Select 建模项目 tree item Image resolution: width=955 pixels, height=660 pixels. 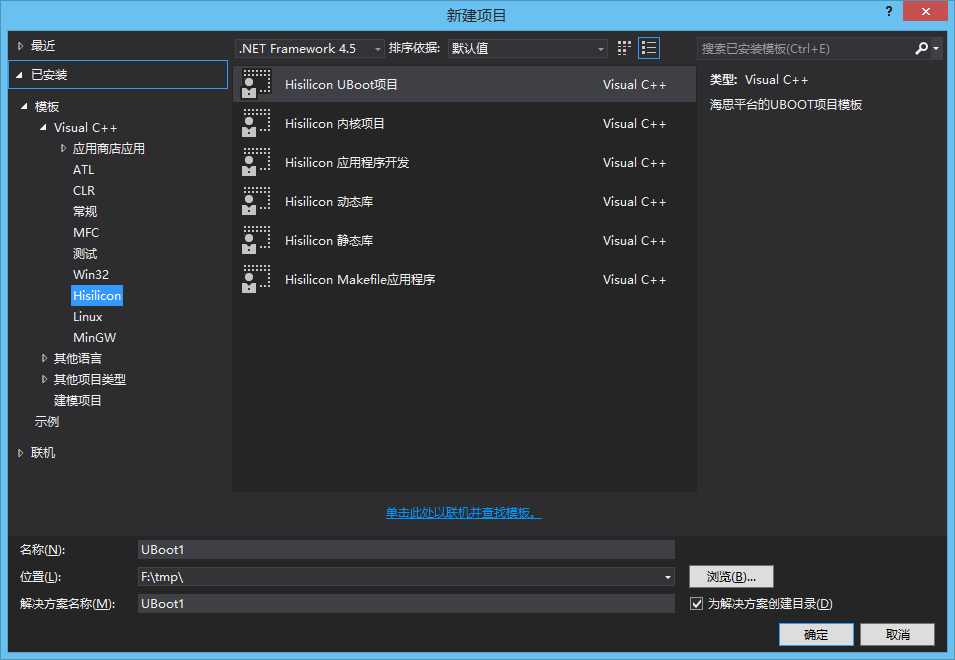tap(77, 401)
